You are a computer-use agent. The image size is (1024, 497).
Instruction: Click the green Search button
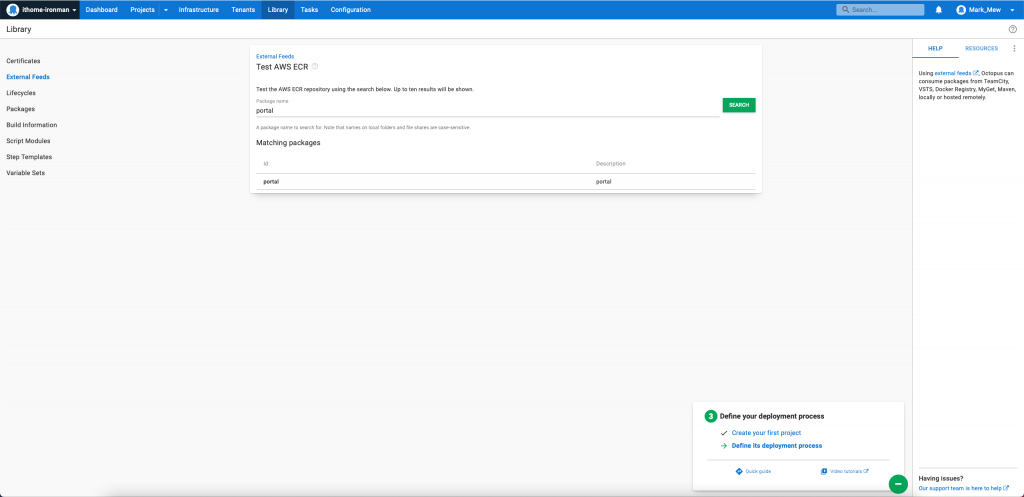coord(739,105)
